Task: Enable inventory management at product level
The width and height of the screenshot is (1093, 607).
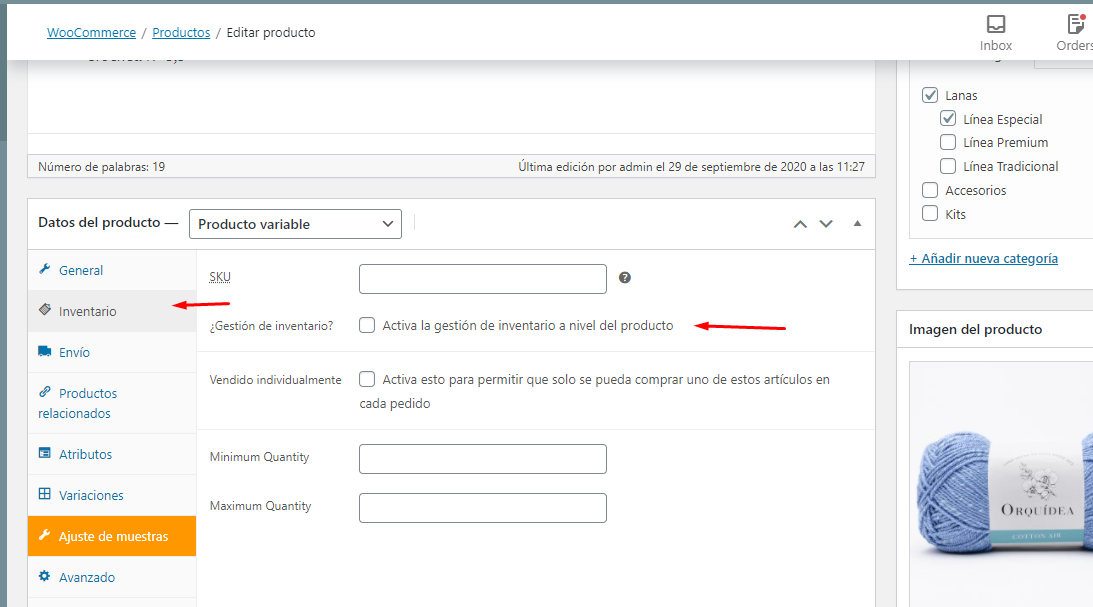Action: (x=368, y=325)
